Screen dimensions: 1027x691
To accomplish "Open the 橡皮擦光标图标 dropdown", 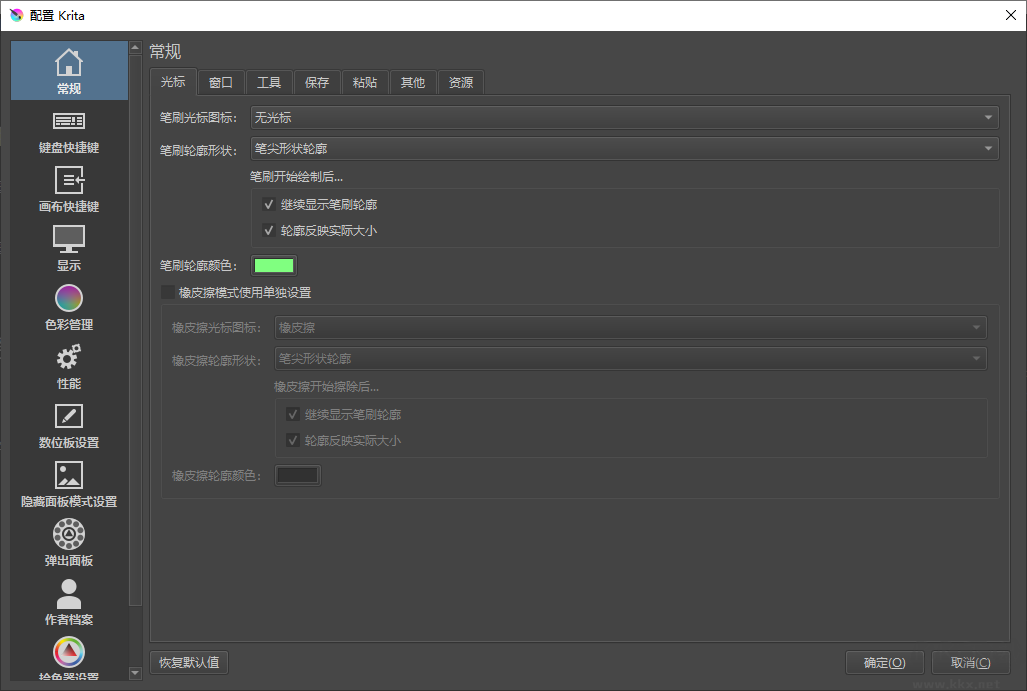I will point(631,327).
